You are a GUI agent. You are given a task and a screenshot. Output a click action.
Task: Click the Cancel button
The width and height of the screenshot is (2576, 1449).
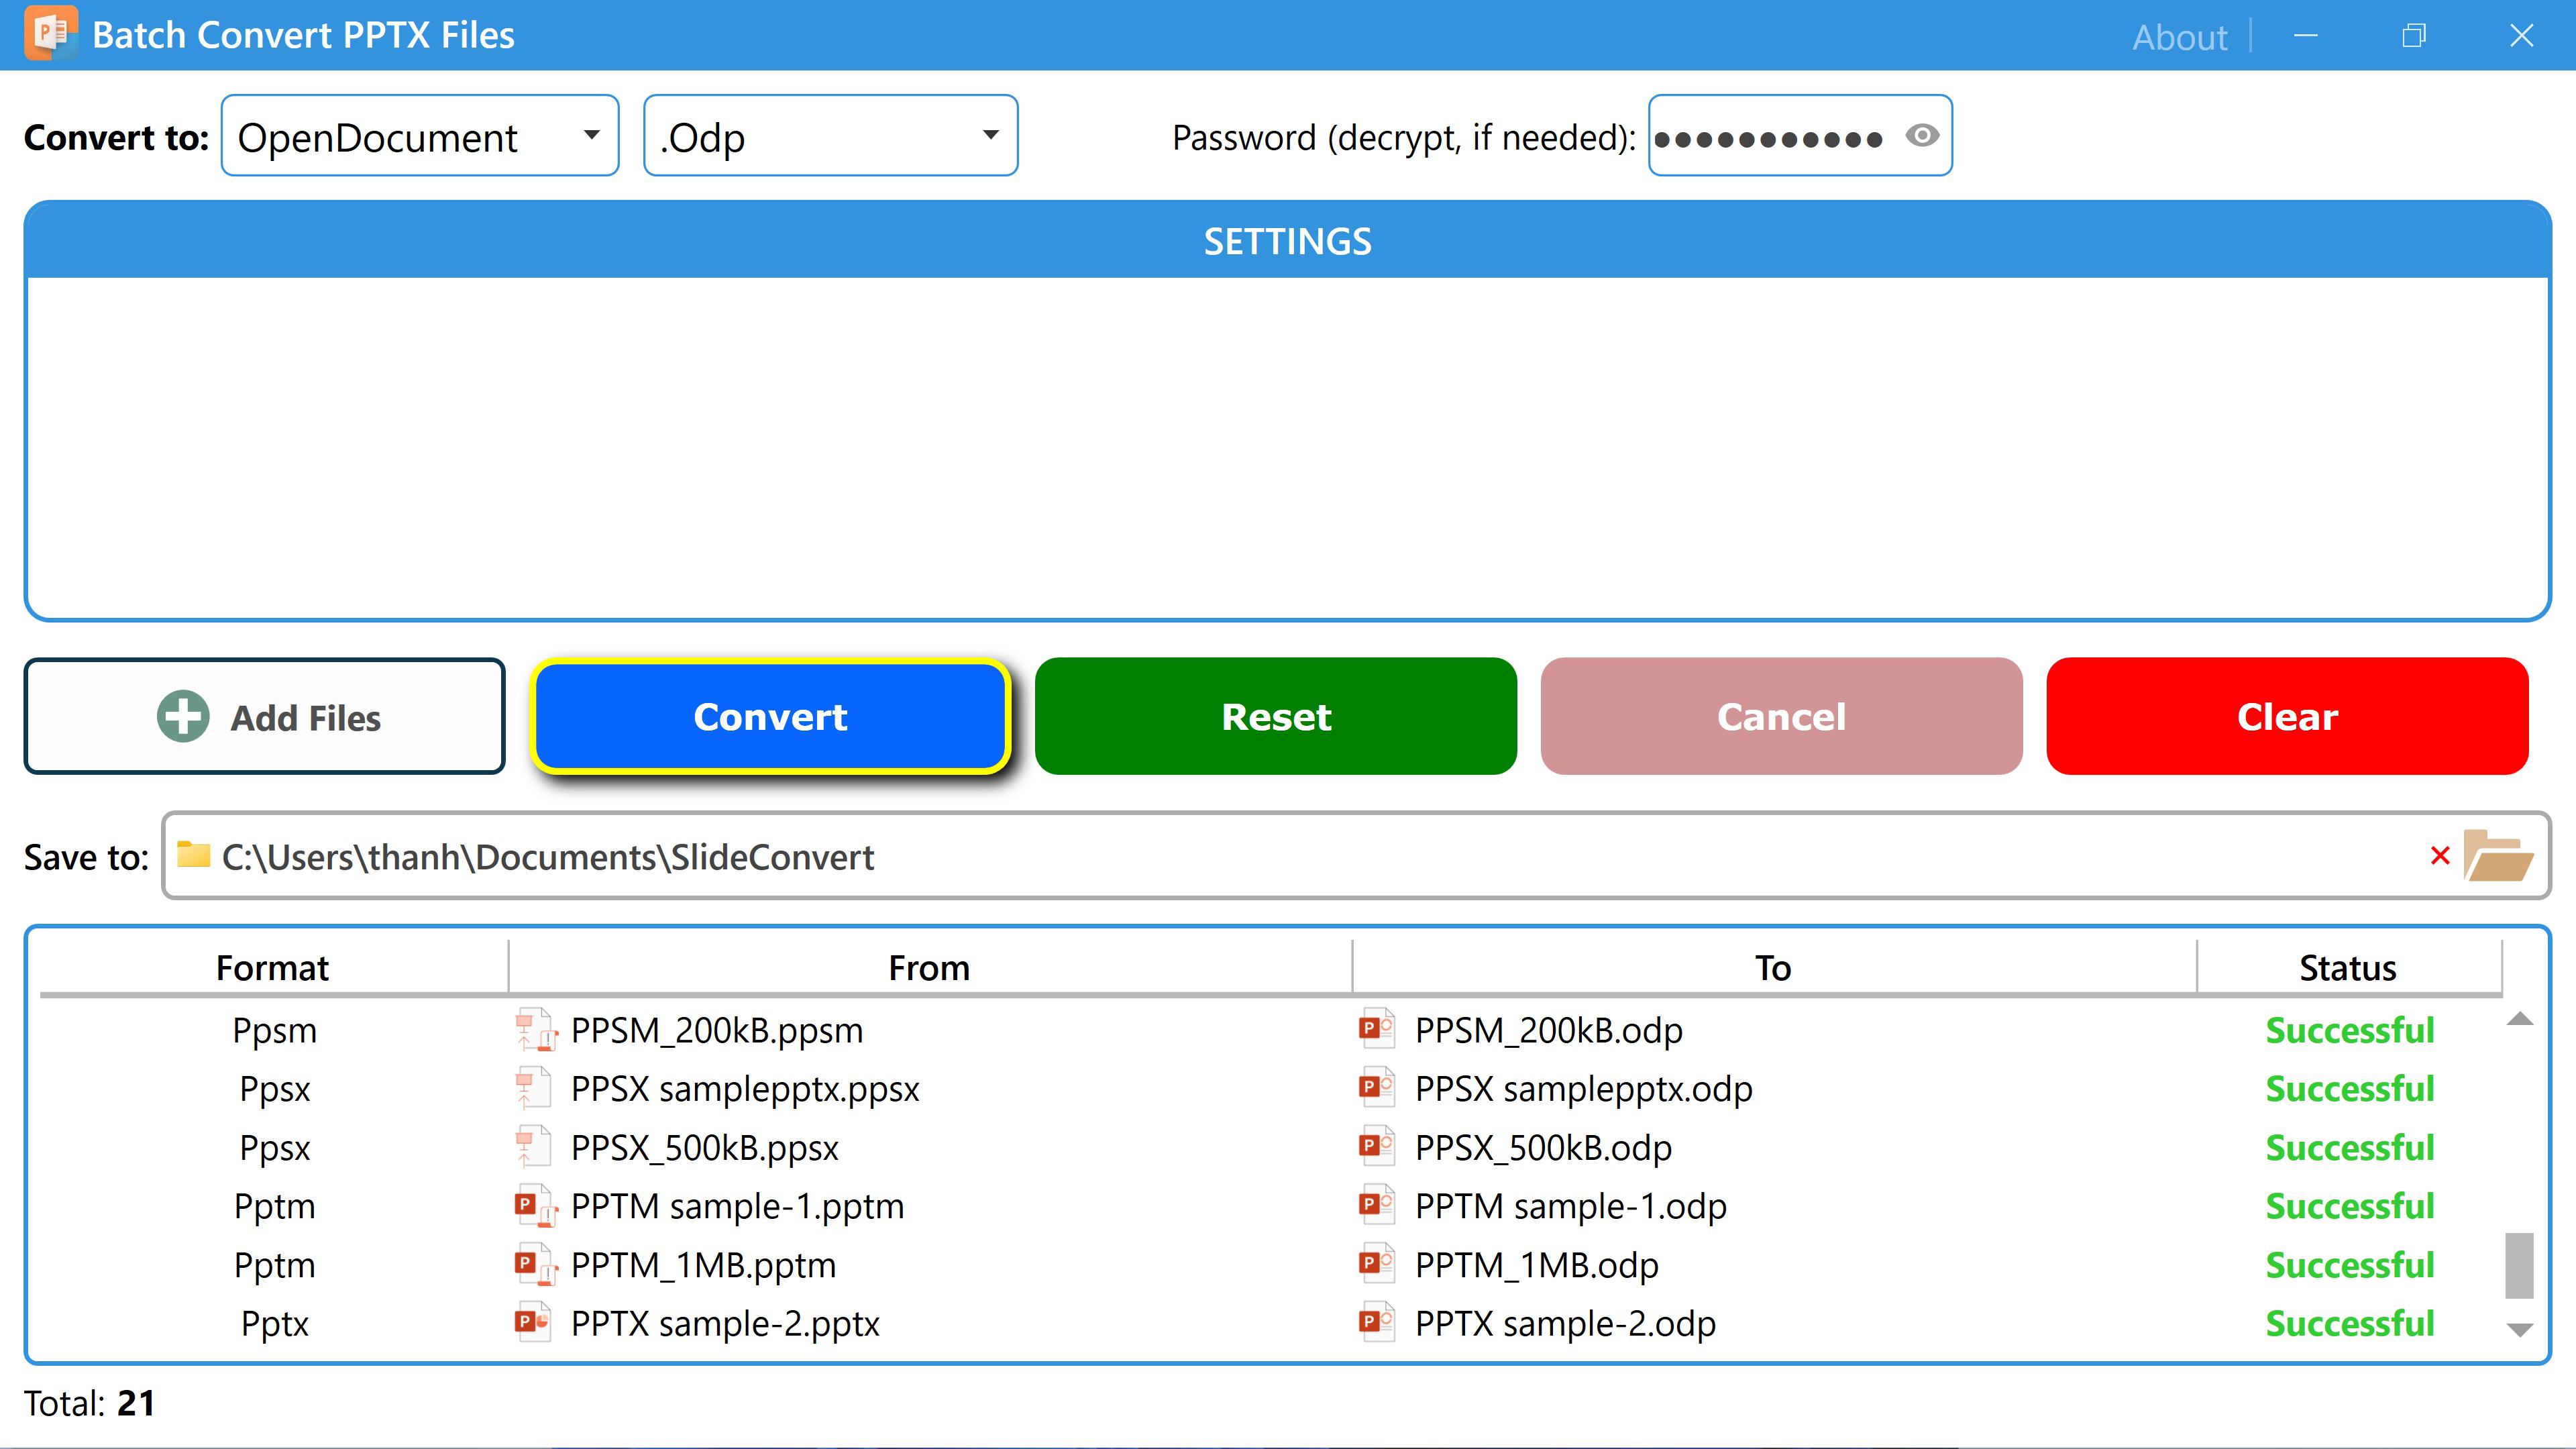(x=1781, y=716)
